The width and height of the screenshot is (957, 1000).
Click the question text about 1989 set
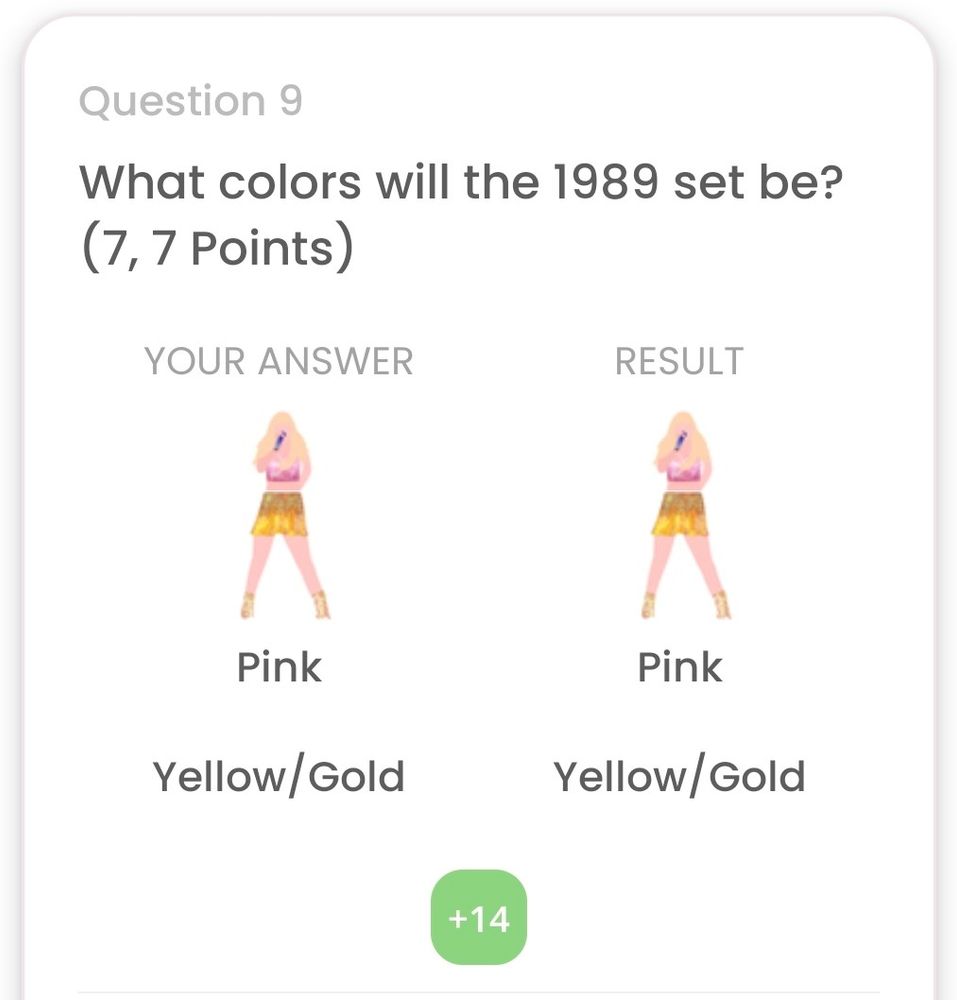point(461,182)
